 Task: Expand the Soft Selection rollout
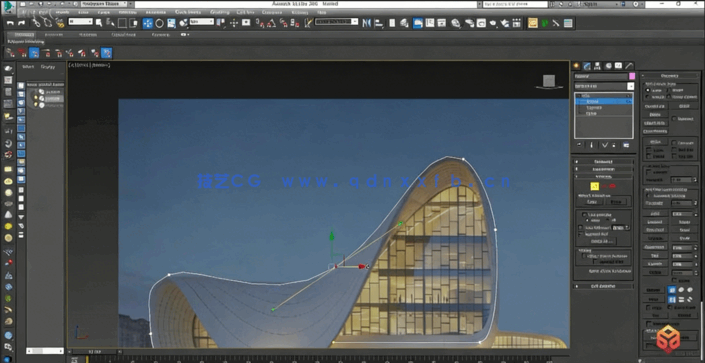click(x=603, y=286)
